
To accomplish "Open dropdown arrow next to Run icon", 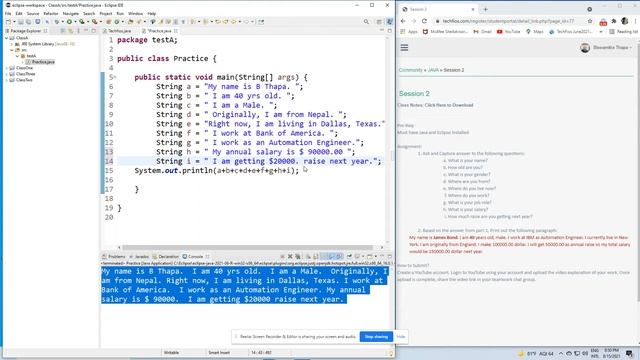I will coord(75,22).
